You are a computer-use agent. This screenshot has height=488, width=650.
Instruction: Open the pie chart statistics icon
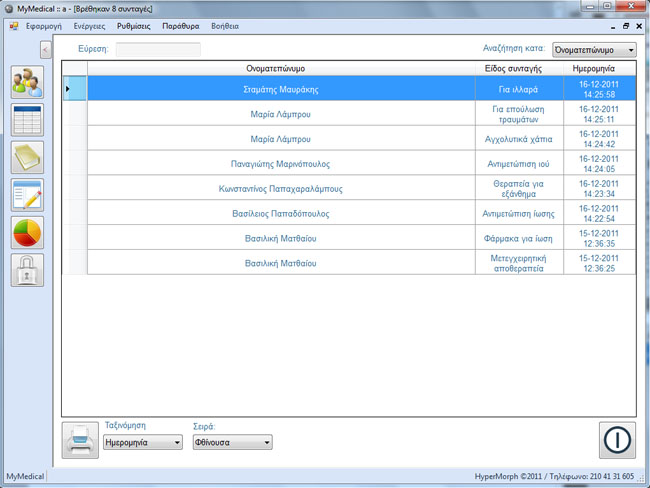tap(27, 233)
